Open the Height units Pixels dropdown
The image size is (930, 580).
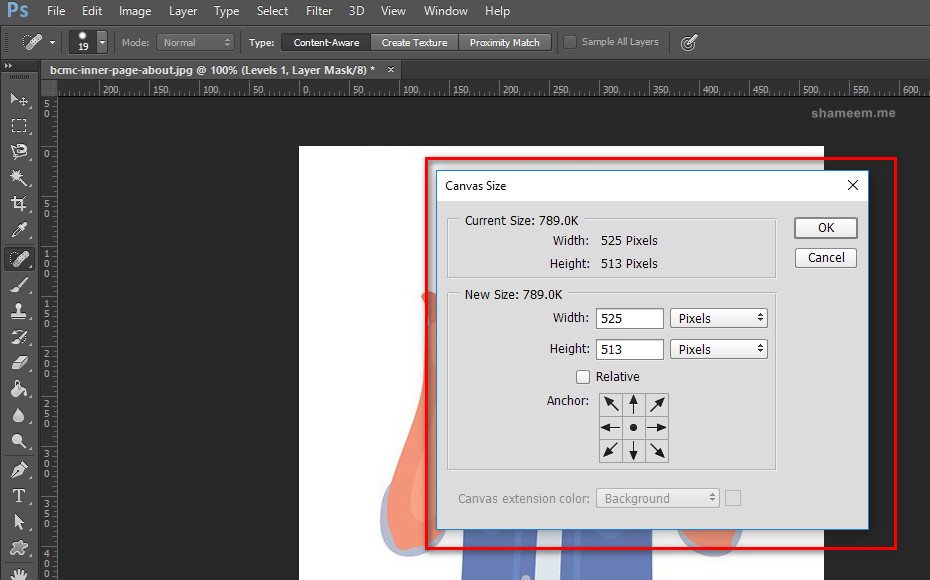click(718, 349)
